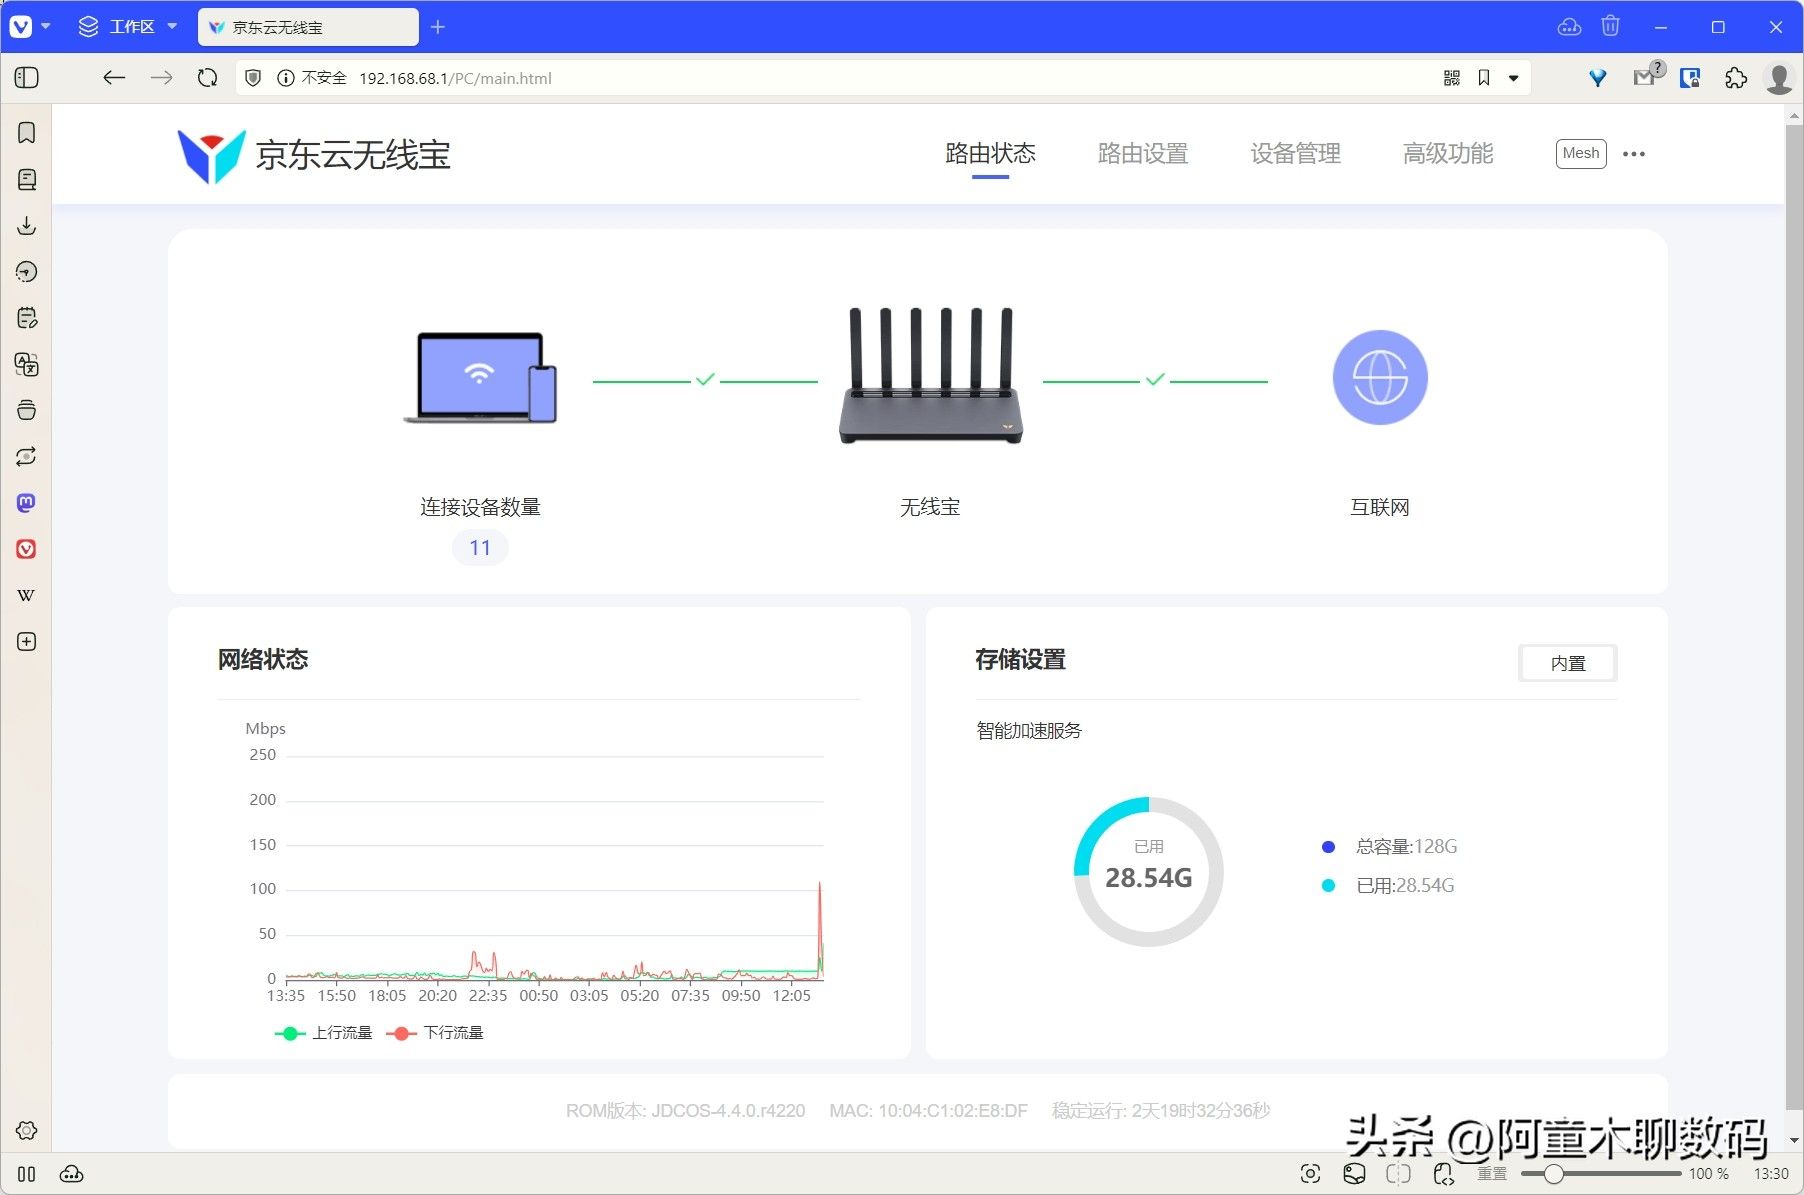The image size is (1804, 1195).
Task: Generate QR code for this page
Action: (x=1452, y=78)
